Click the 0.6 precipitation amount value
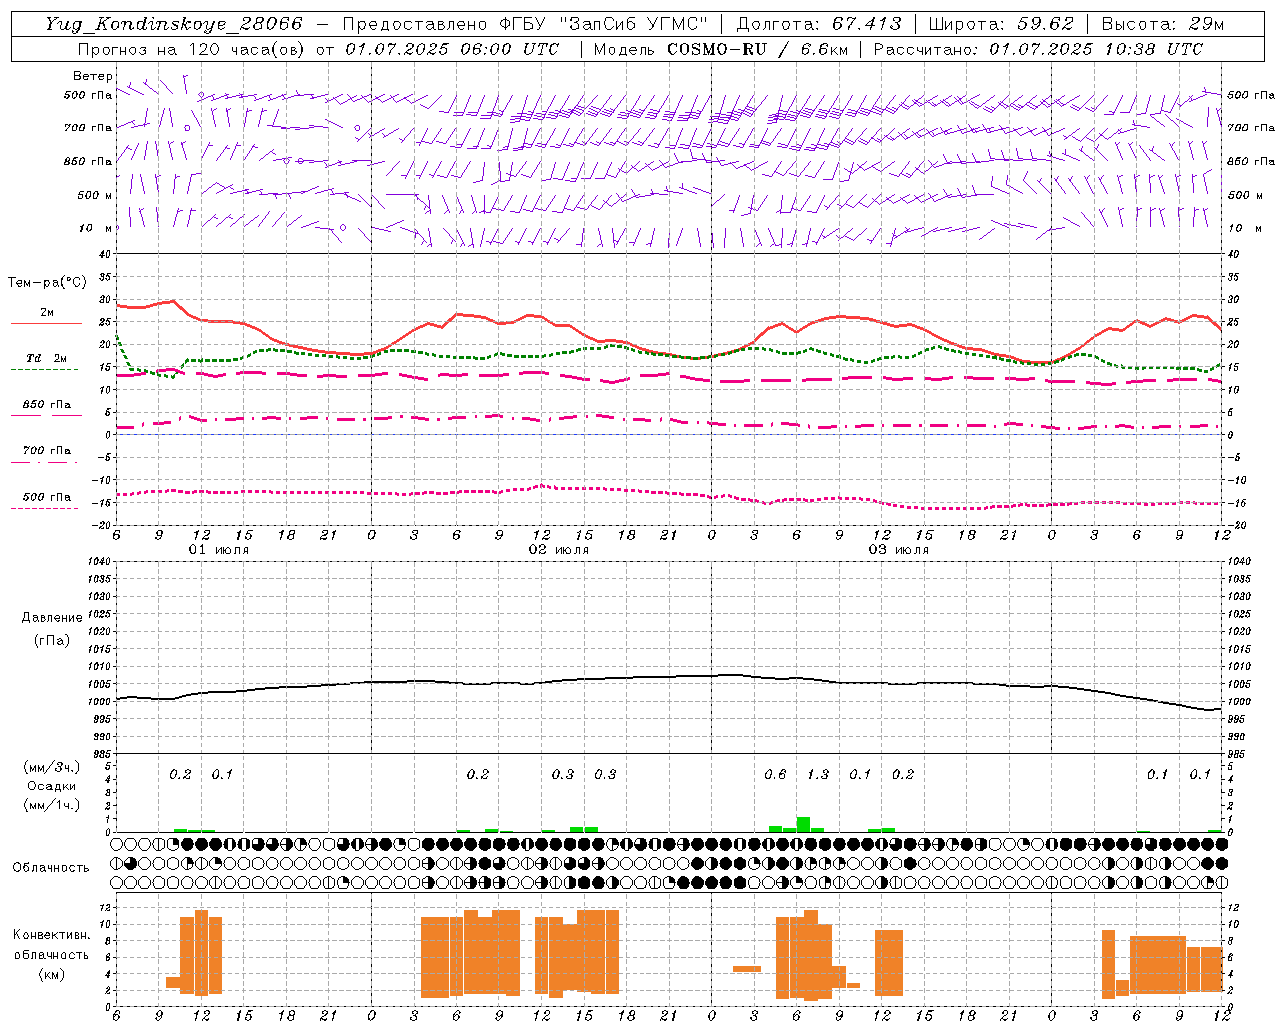 775,775
